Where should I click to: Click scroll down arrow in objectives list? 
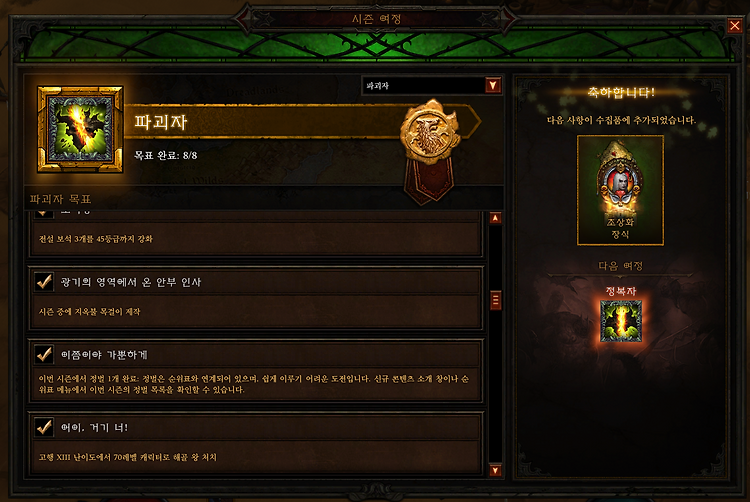[x=495, y=470]
